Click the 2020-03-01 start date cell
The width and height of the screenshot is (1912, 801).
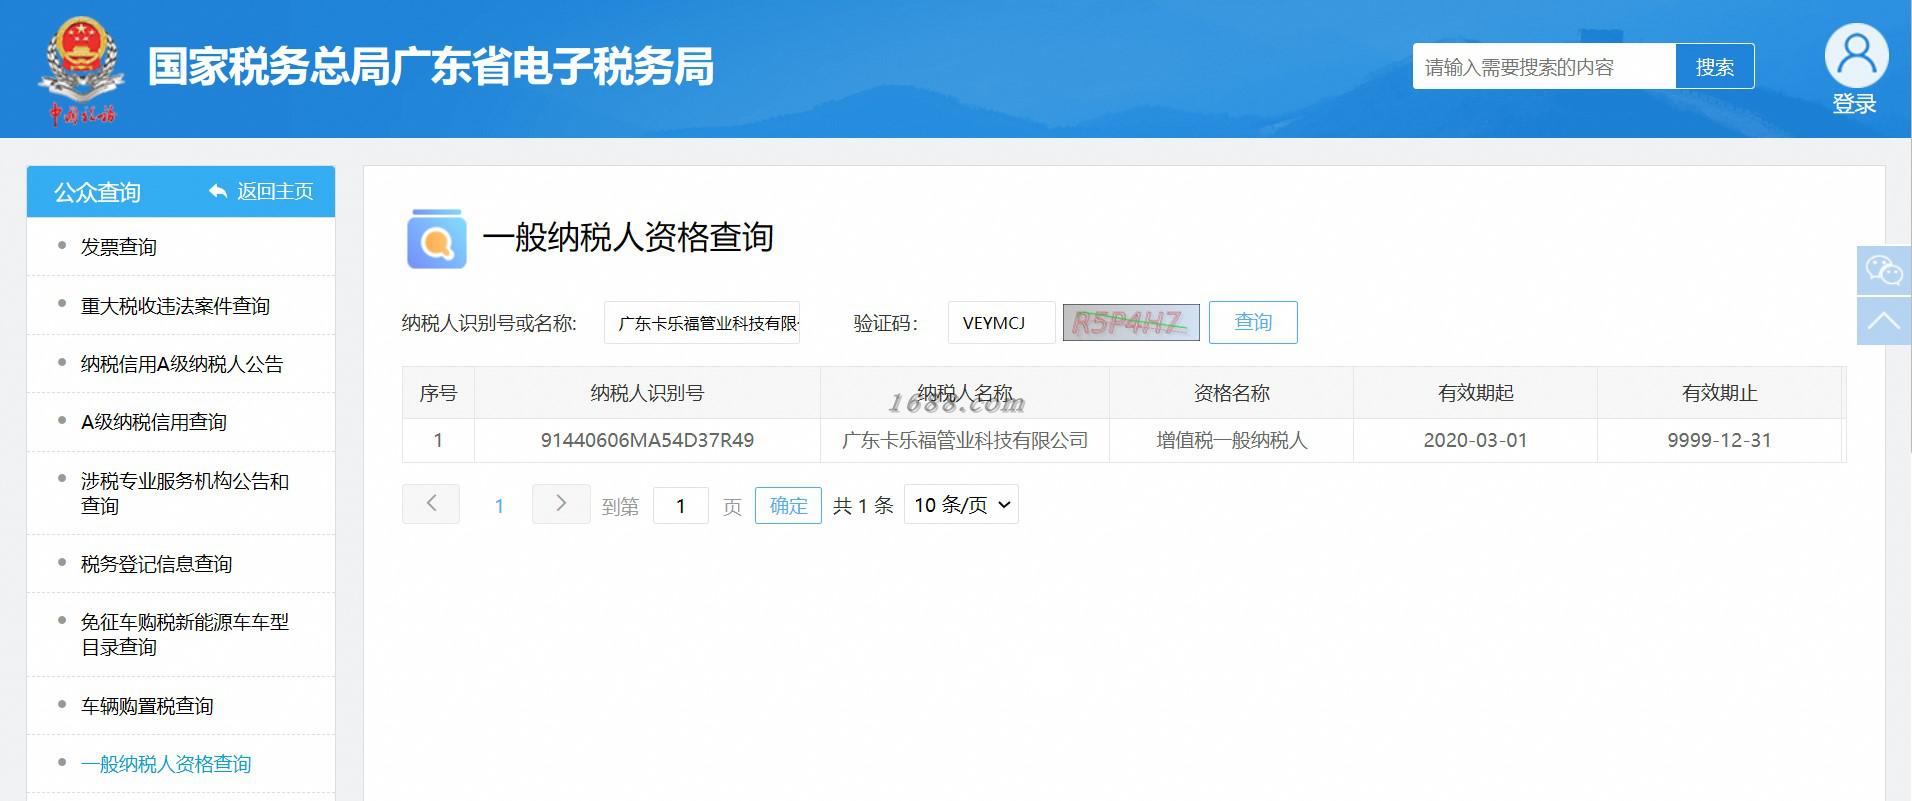click(x=1475, y=440)
